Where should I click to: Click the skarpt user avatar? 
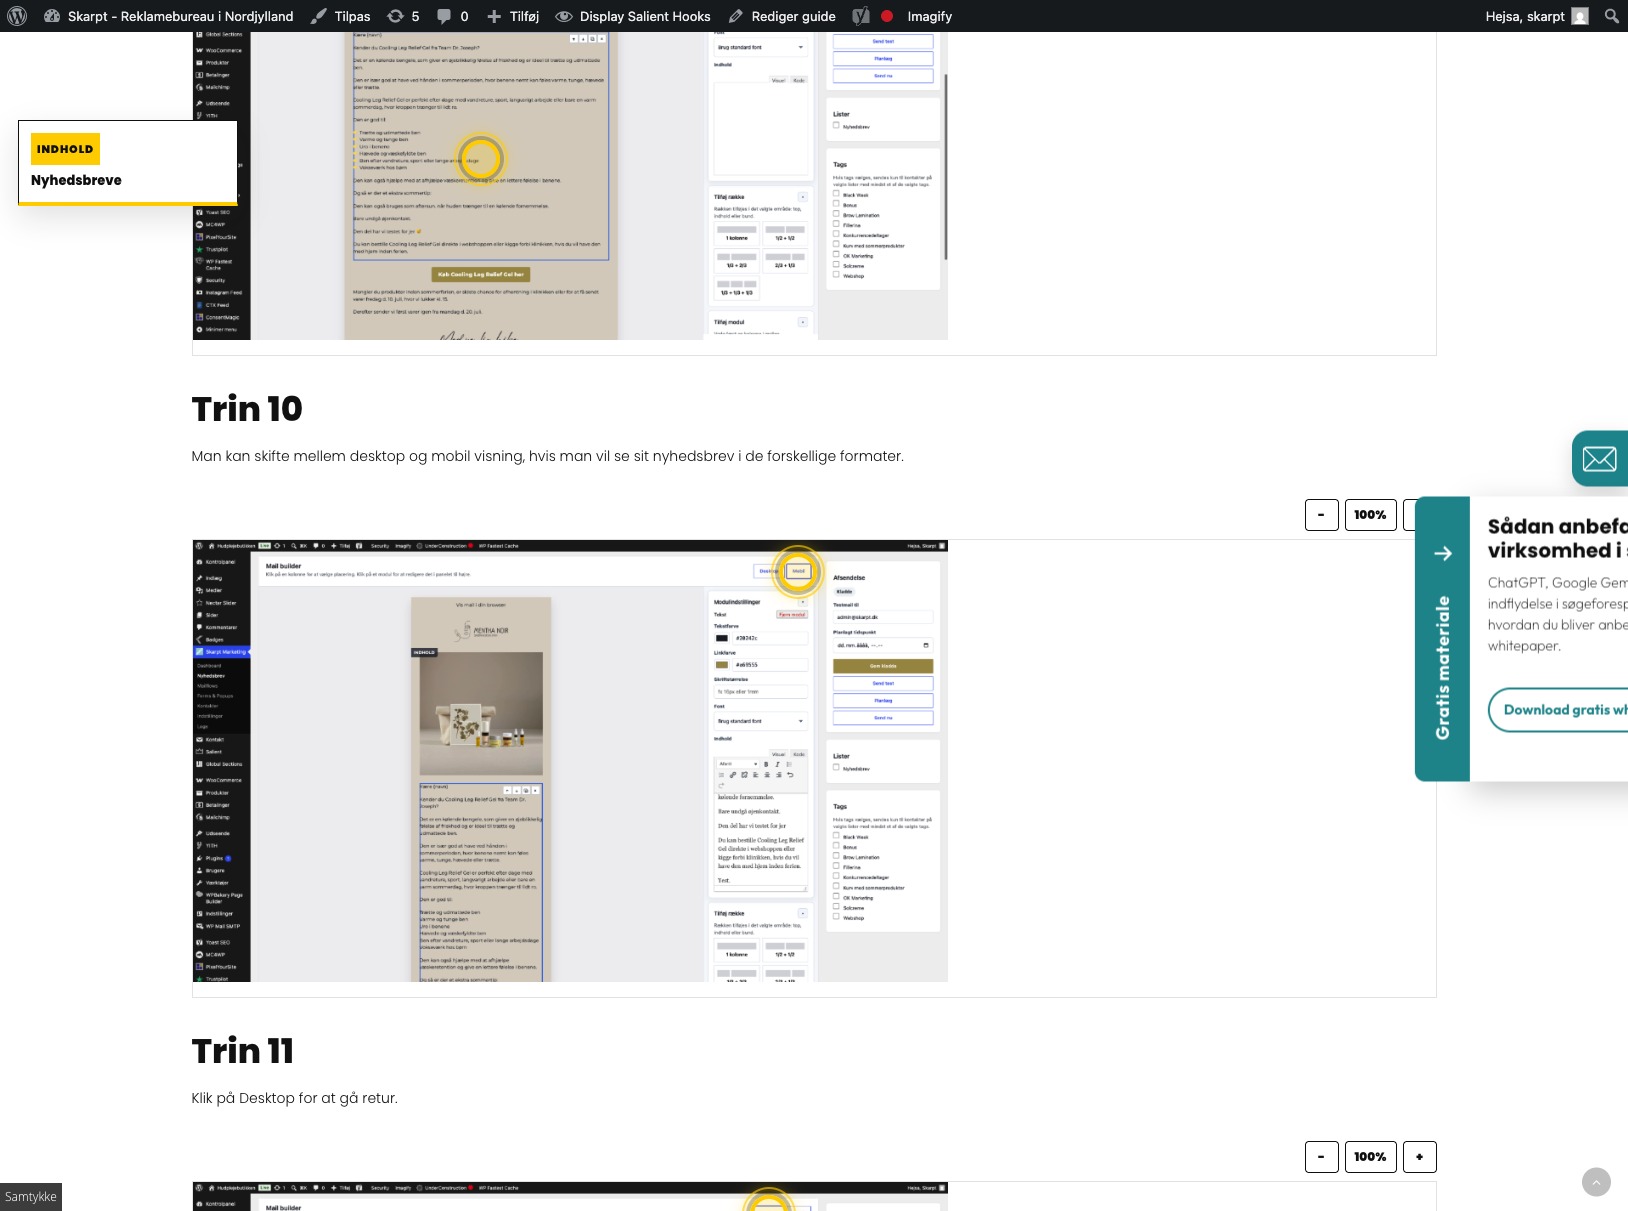(x=1580, y=16)
